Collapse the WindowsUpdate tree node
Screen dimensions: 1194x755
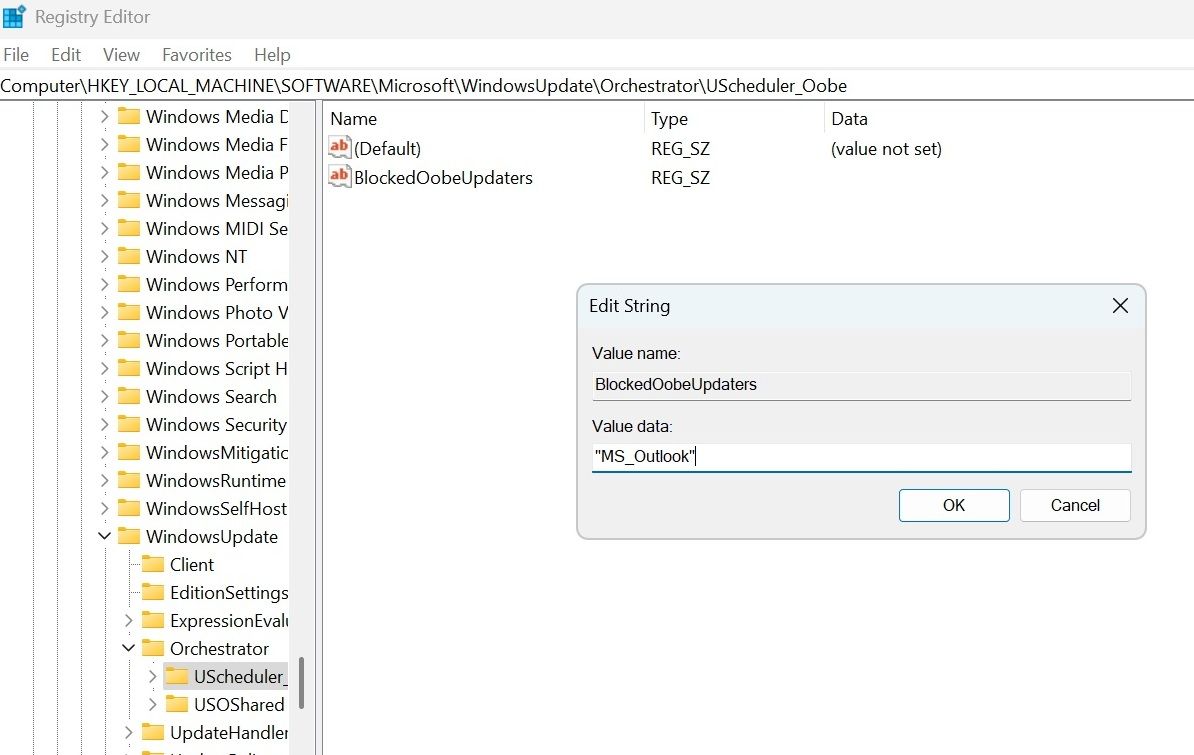point(104,536)
